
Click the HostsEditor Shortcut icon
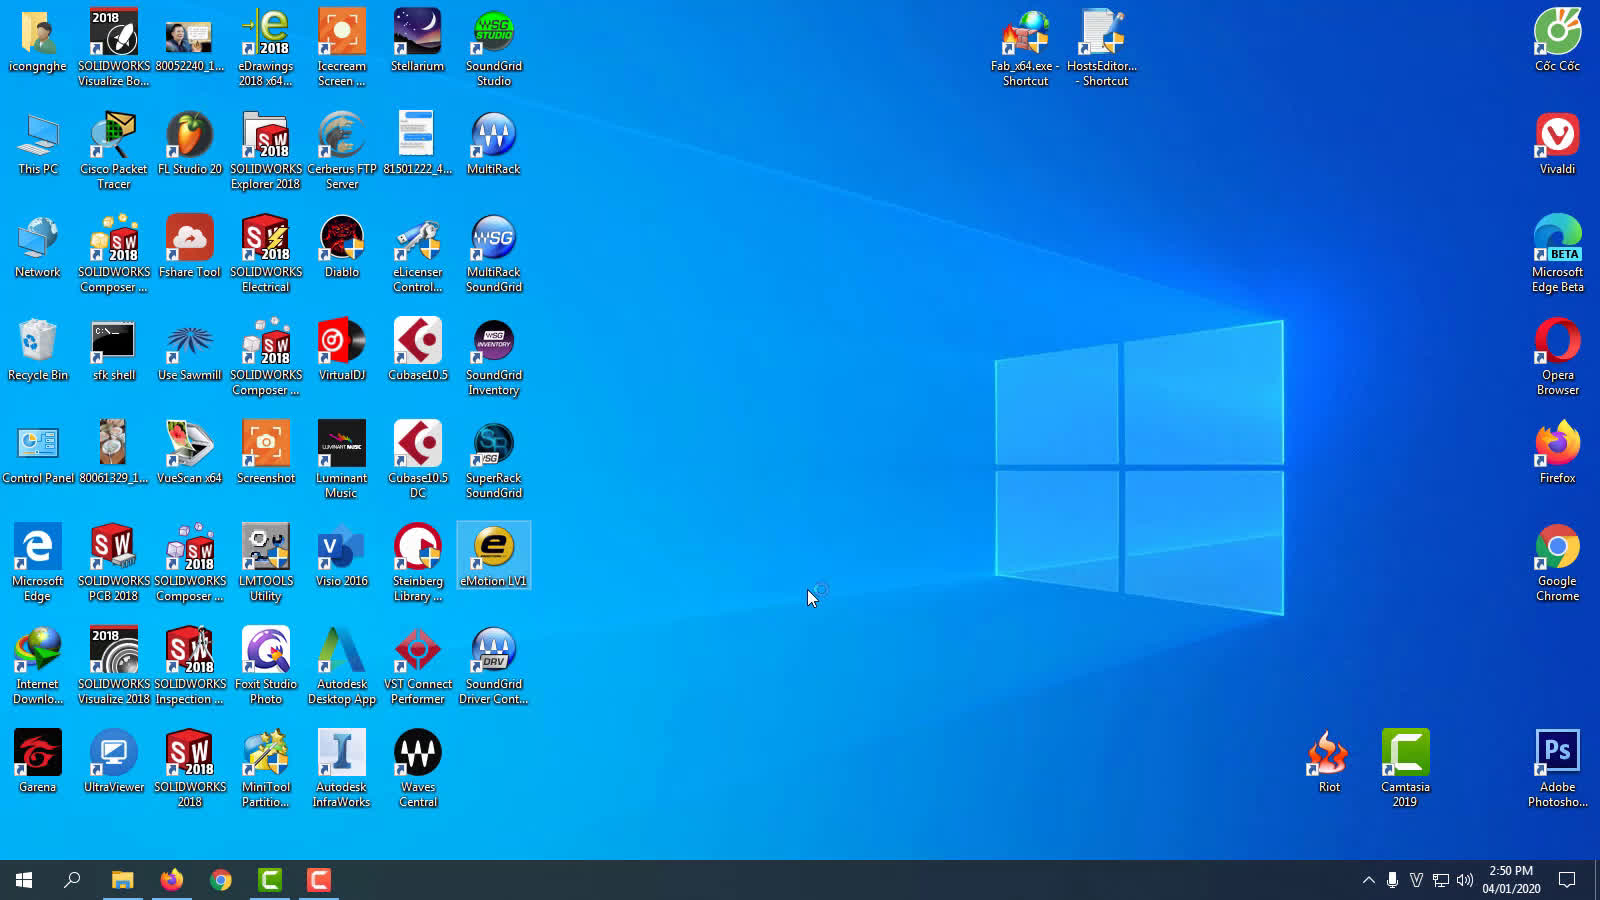[x=1103, y=48]
